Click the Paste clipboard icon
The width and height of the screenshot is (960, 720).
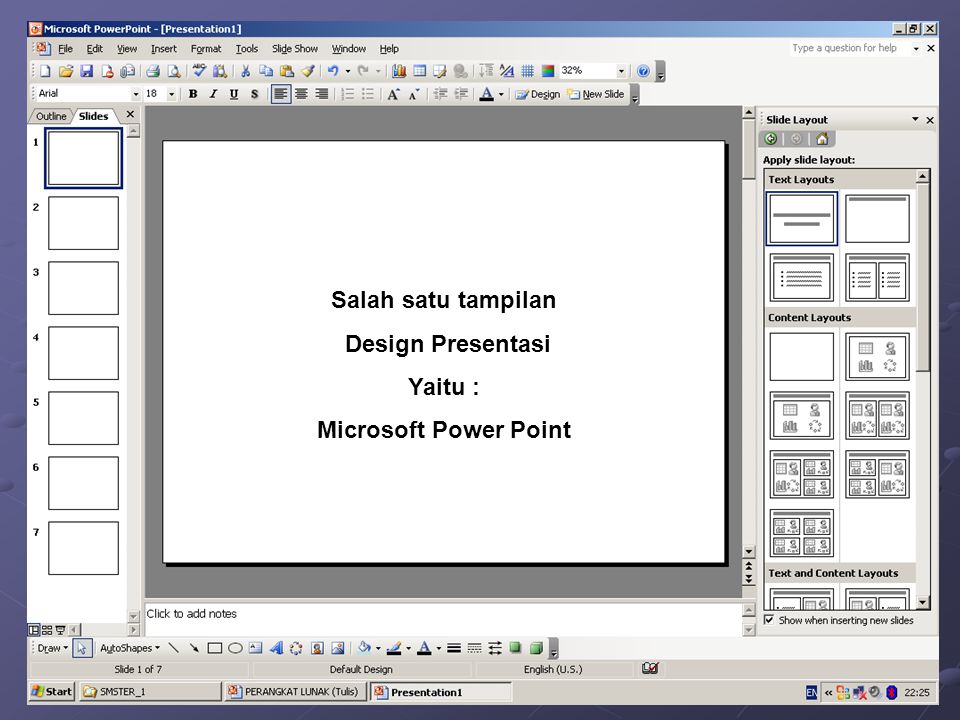click(286, 71)
